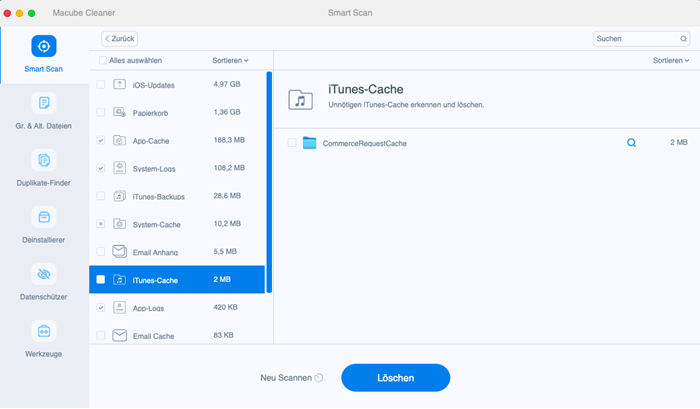700x409 pixels.
Task: Open the Werkzeuge toolbox icon
Action: tap(44, 331)
